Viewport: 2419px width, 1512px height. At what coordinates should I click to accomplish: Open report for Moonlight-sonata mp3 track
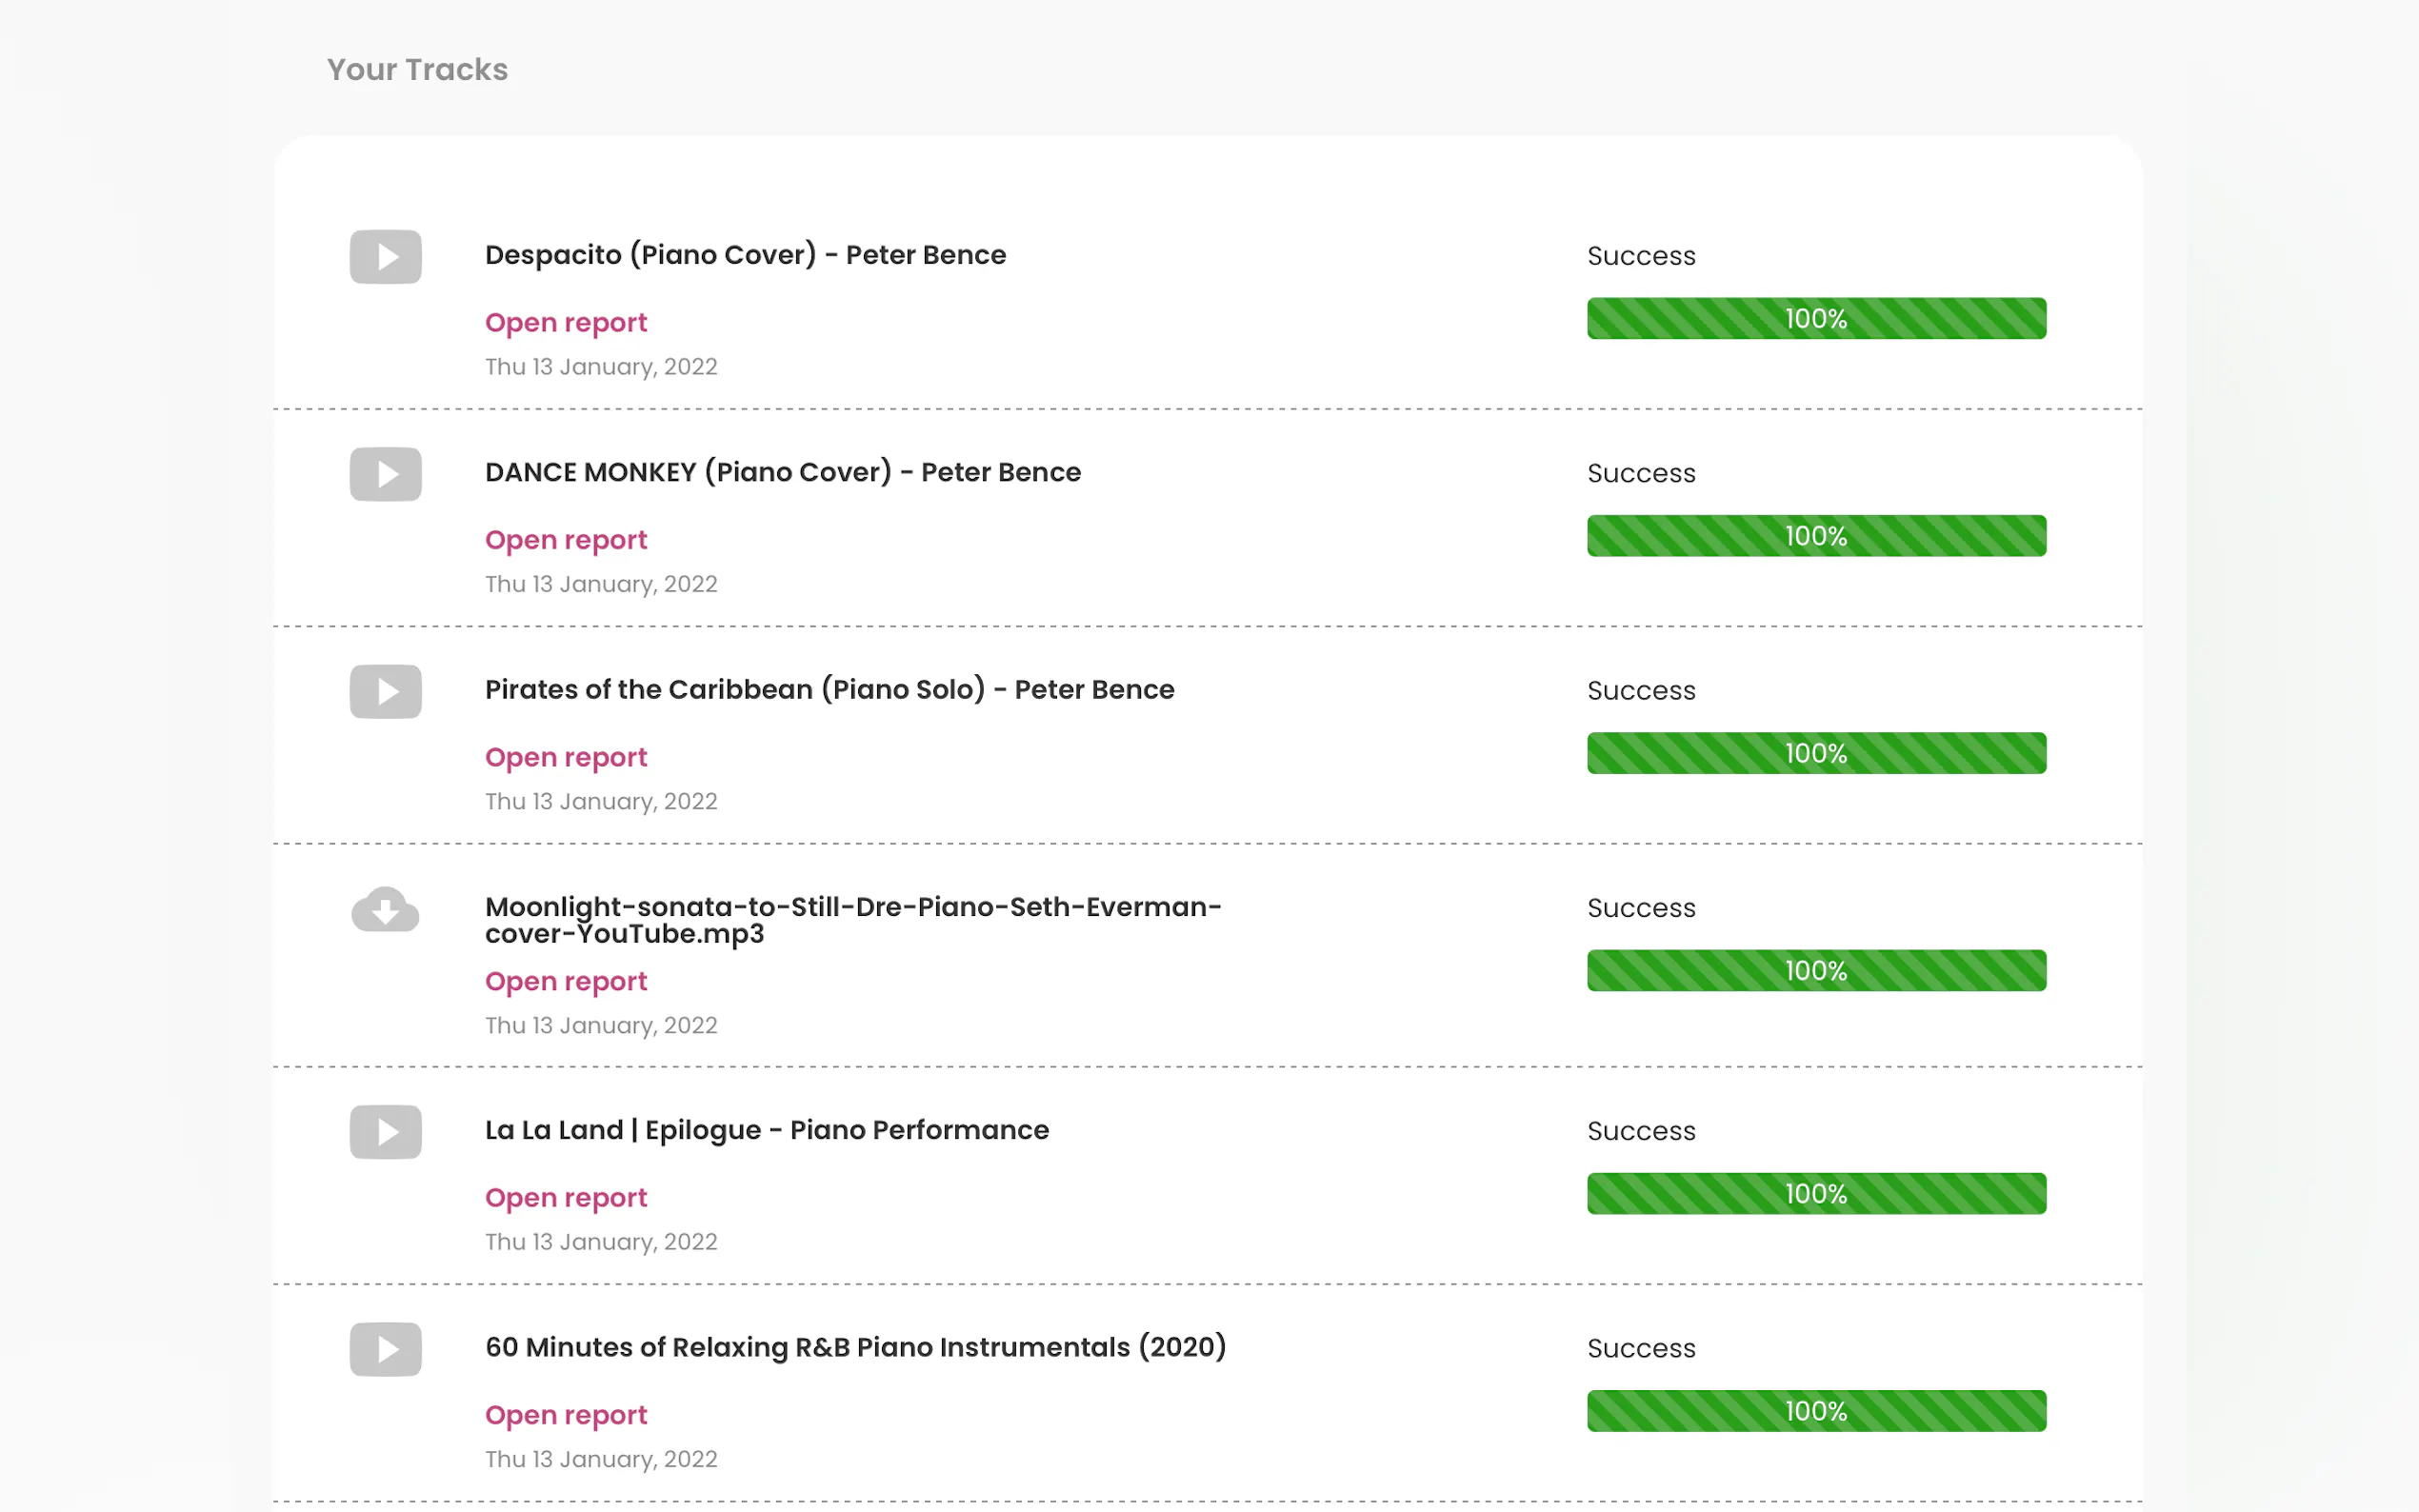tap(566, 982)
